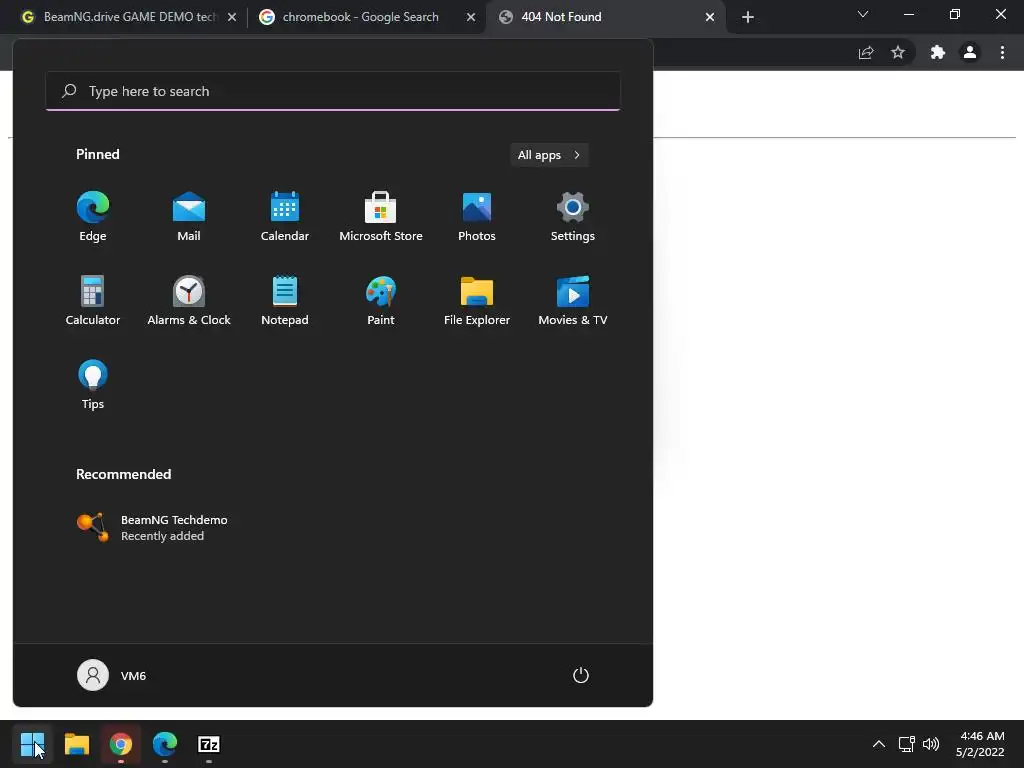The width and height of the screenshot is (1024, 768).
Task: Open Microsoft Edge from the taskbar
Action: point(165,744)
